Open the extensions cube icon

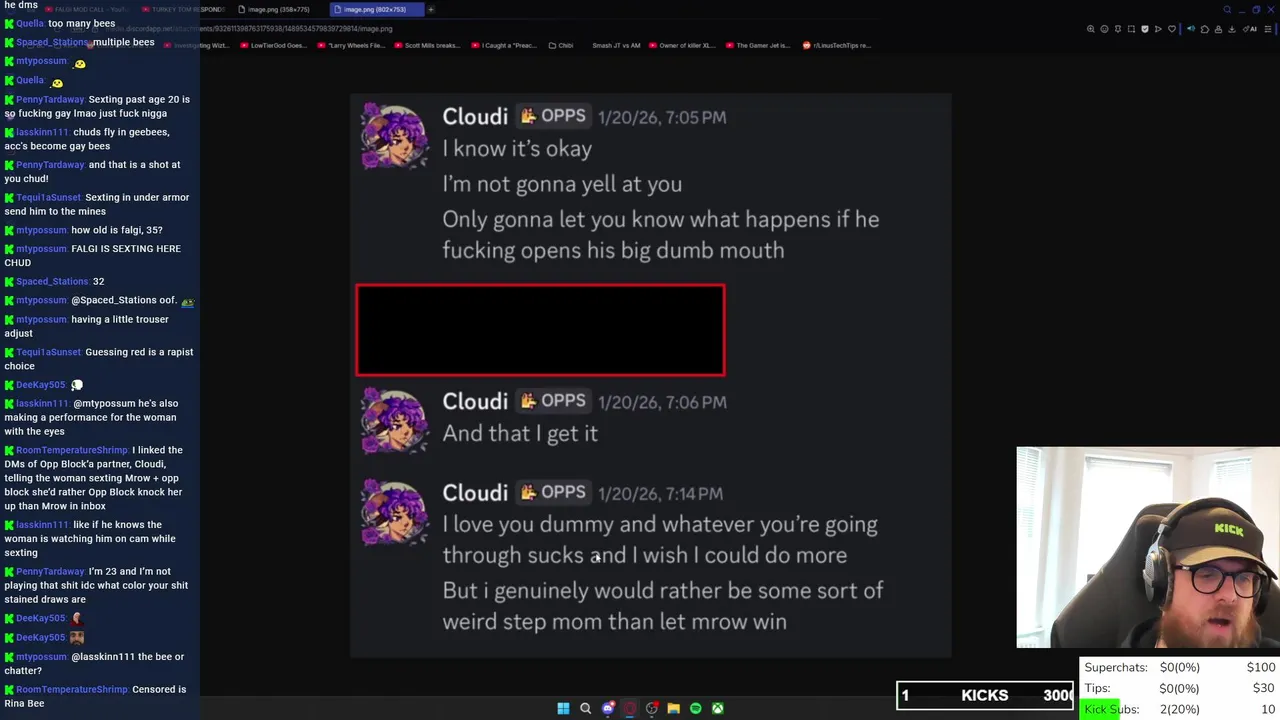1205,29
